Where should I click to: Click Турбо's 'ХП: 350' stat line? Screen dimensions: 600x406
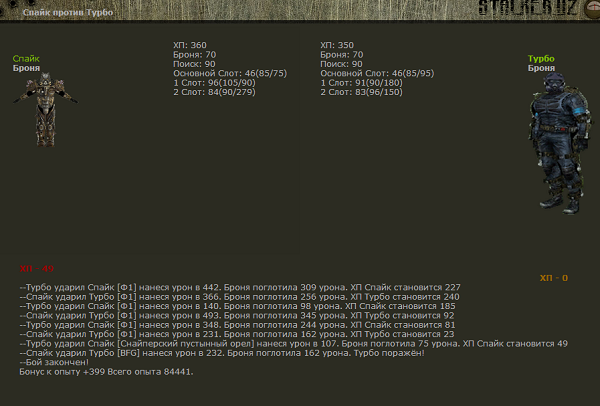tap(337, 46)
